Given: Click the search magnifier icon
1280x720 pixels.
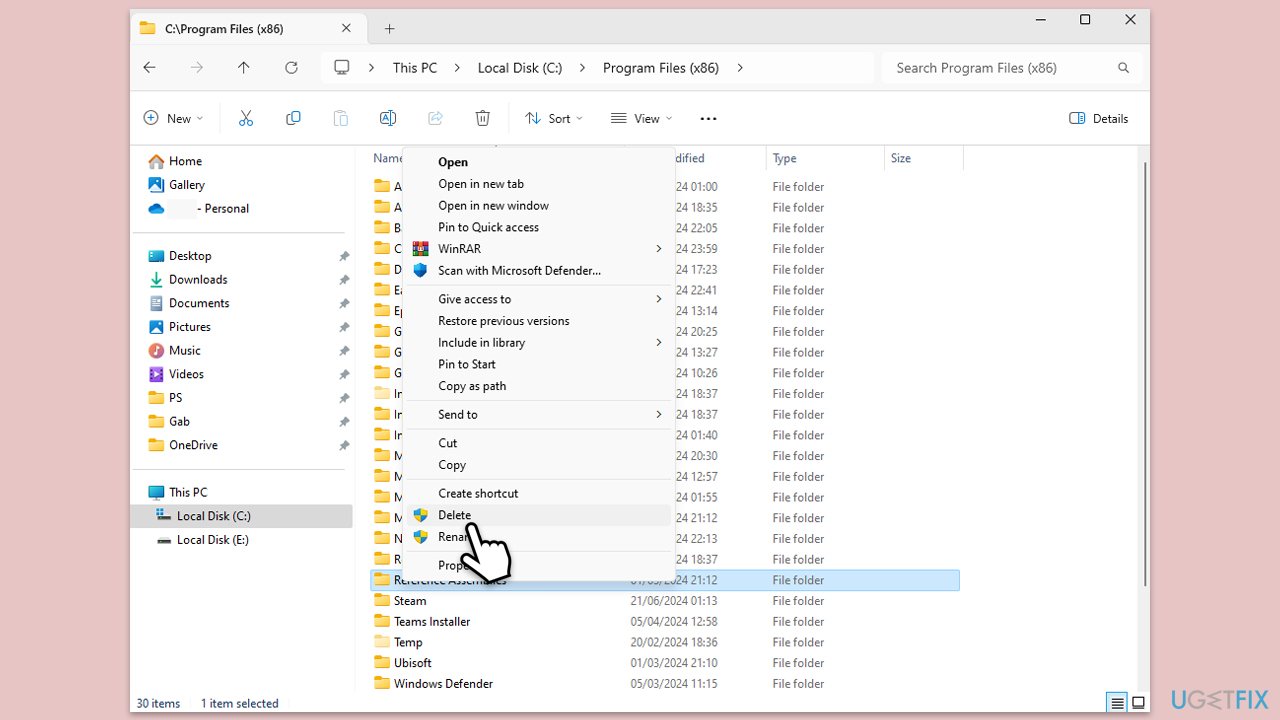Looking at the screenshot, I should 1123,68.
